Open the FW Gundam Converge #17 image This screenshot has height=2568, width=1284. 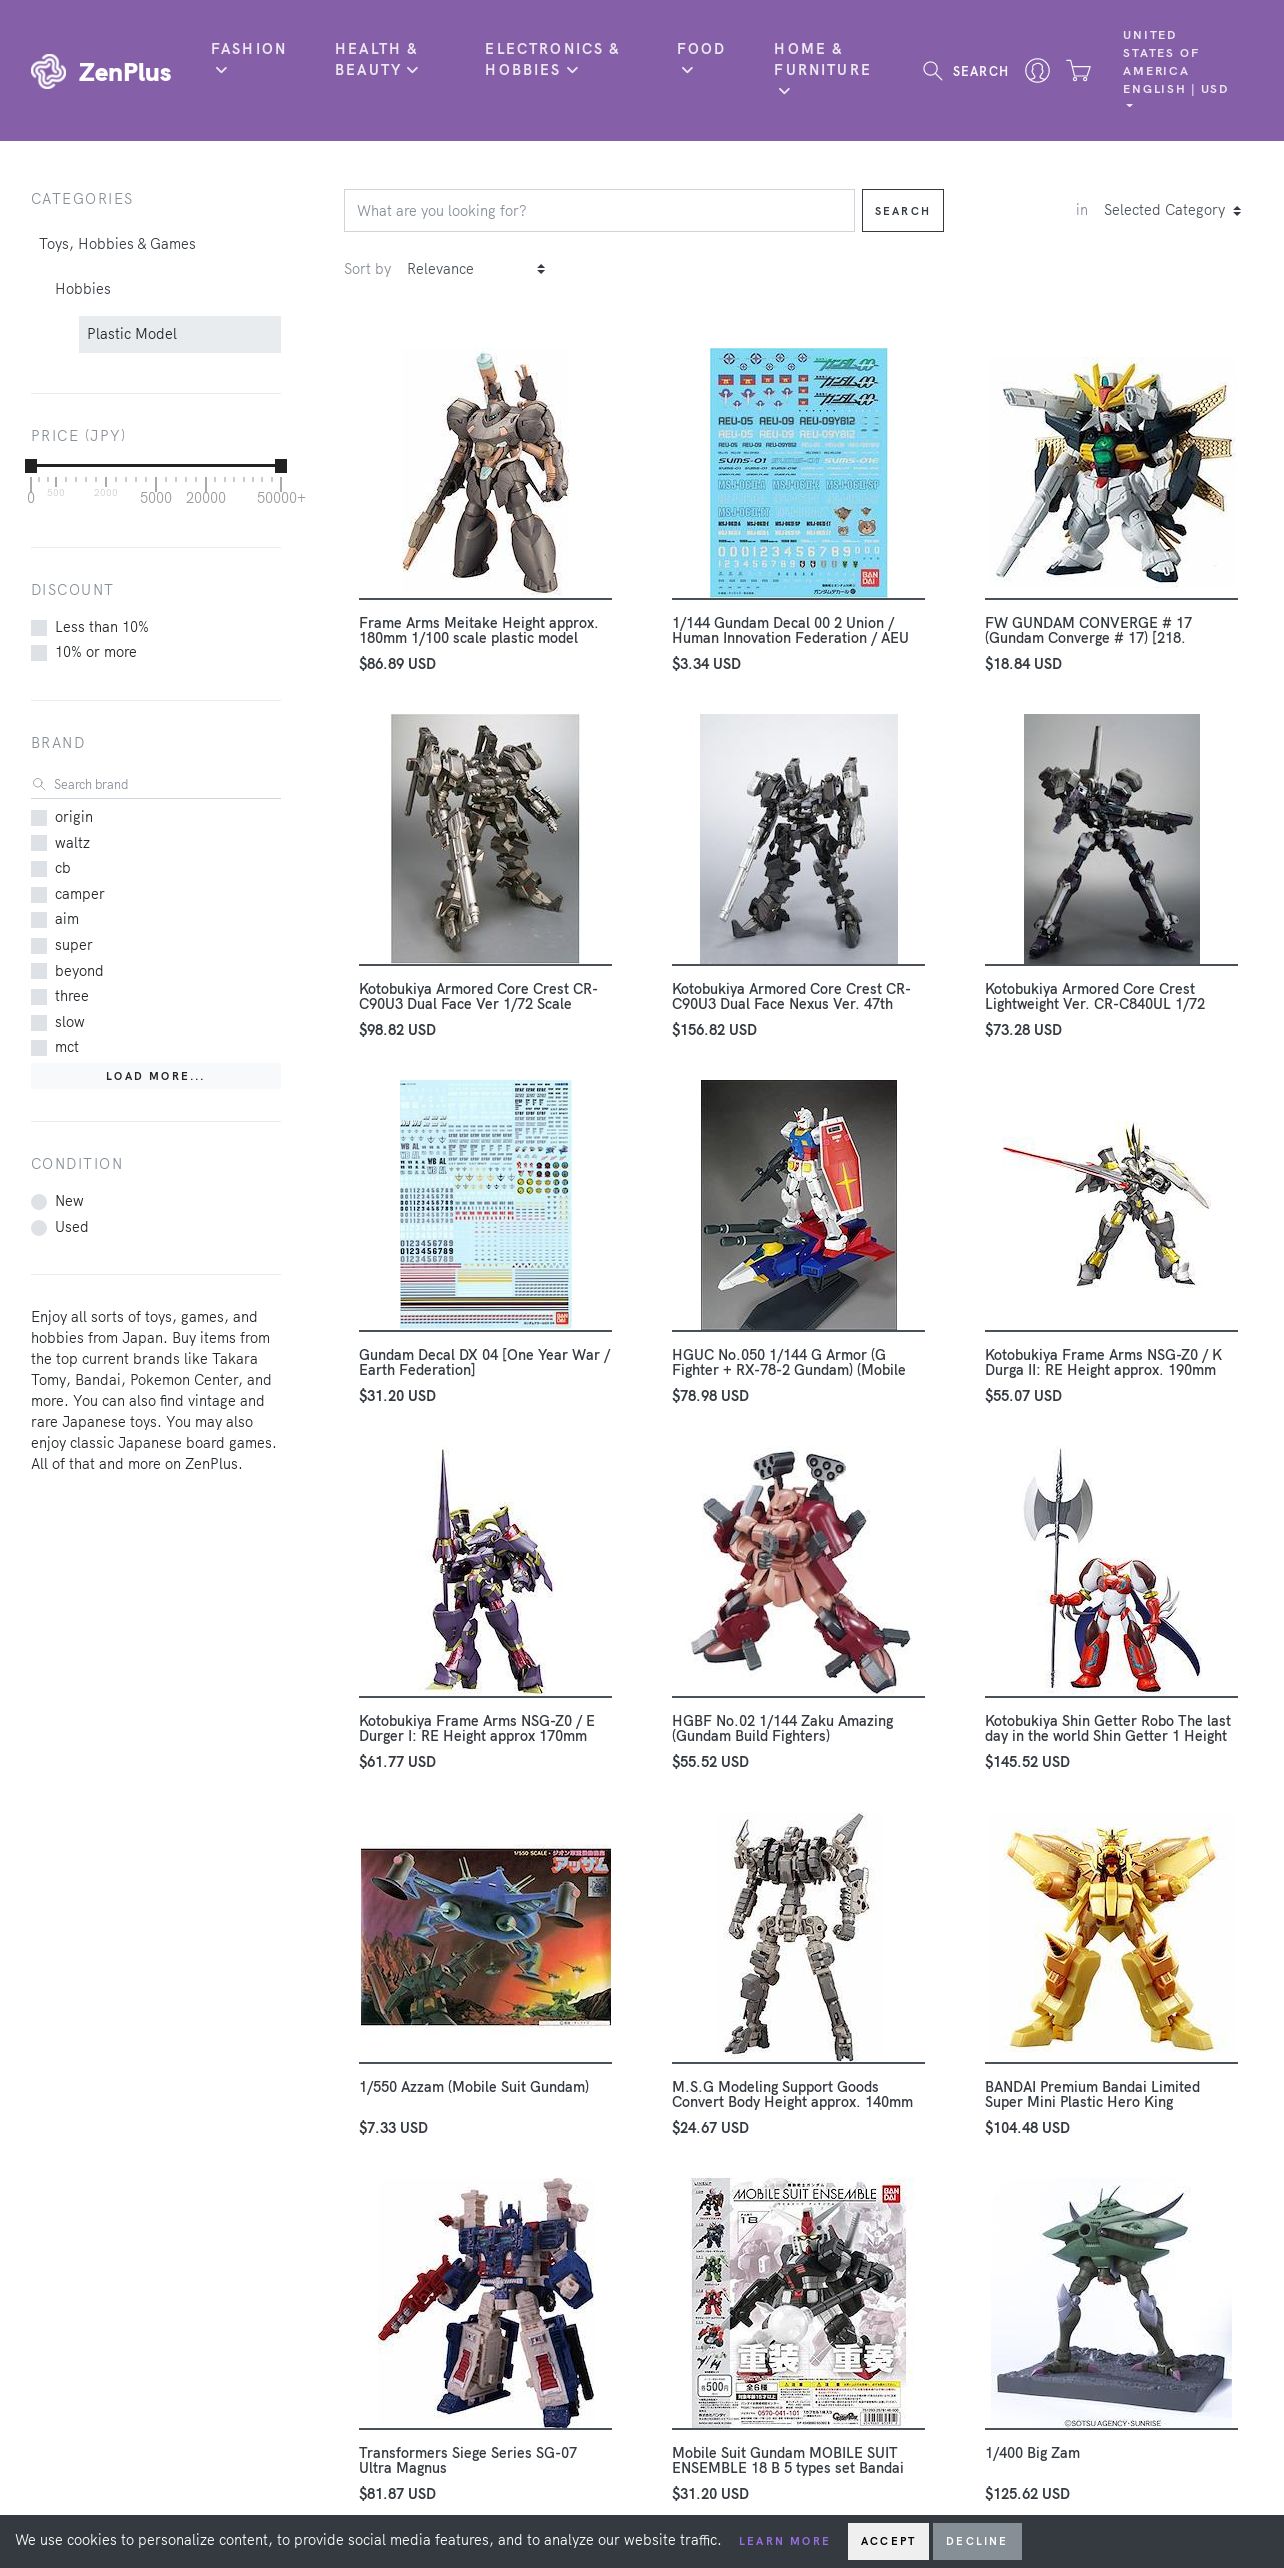(1111, 473)
